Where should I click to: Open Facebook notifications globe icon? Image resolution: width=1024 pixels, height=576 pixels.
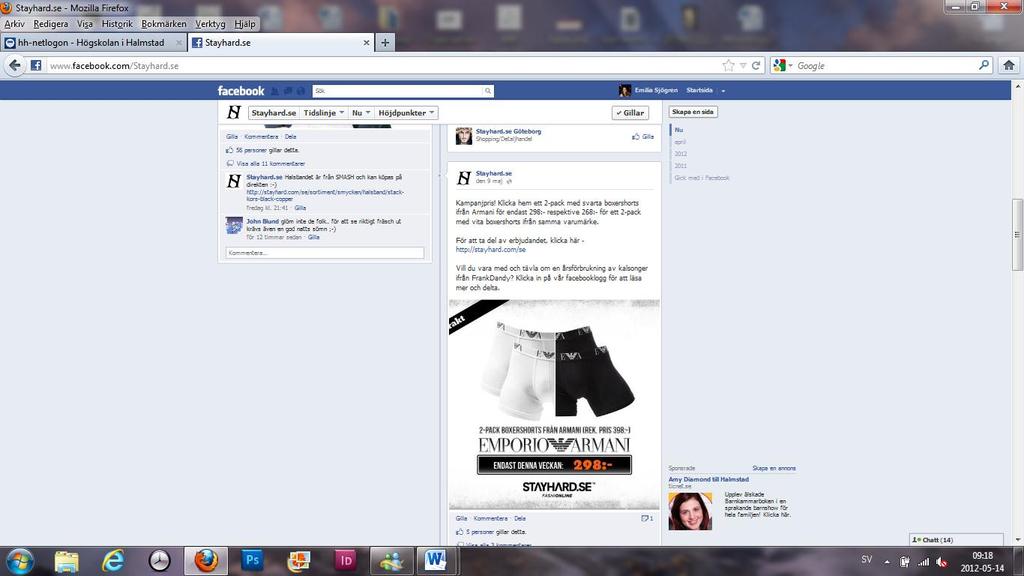click(x=301, y=91)
